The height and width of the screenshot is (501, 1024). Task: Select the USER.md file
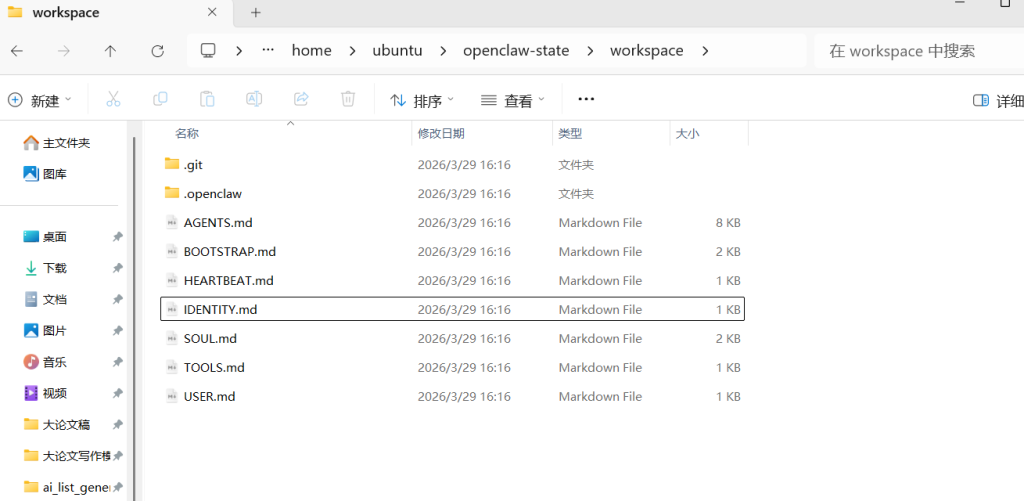[452, 396]
